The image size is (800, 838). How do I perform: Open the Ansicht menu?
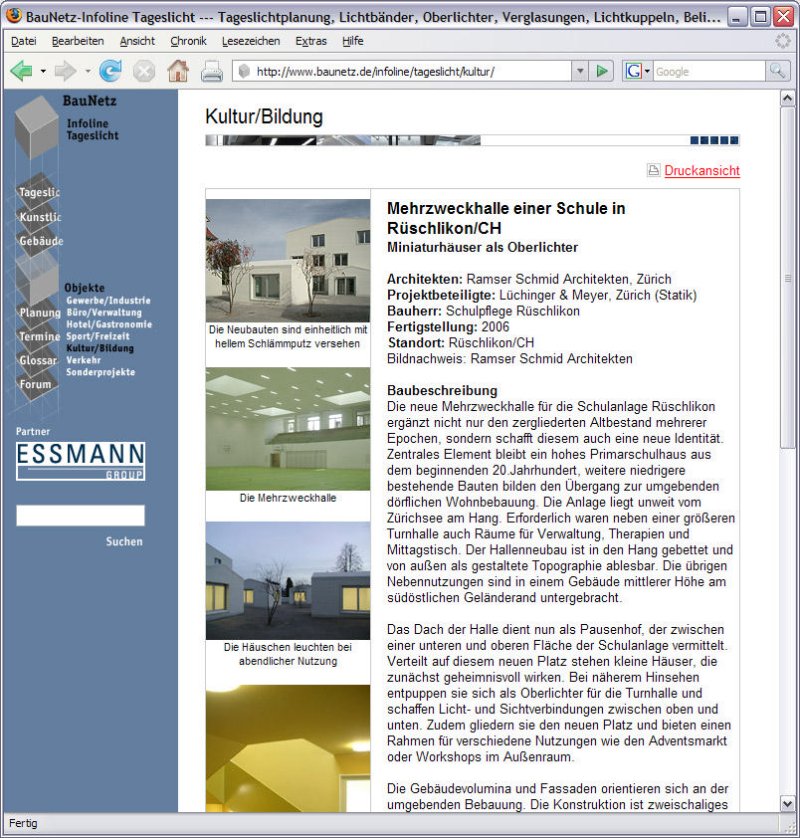137,41
